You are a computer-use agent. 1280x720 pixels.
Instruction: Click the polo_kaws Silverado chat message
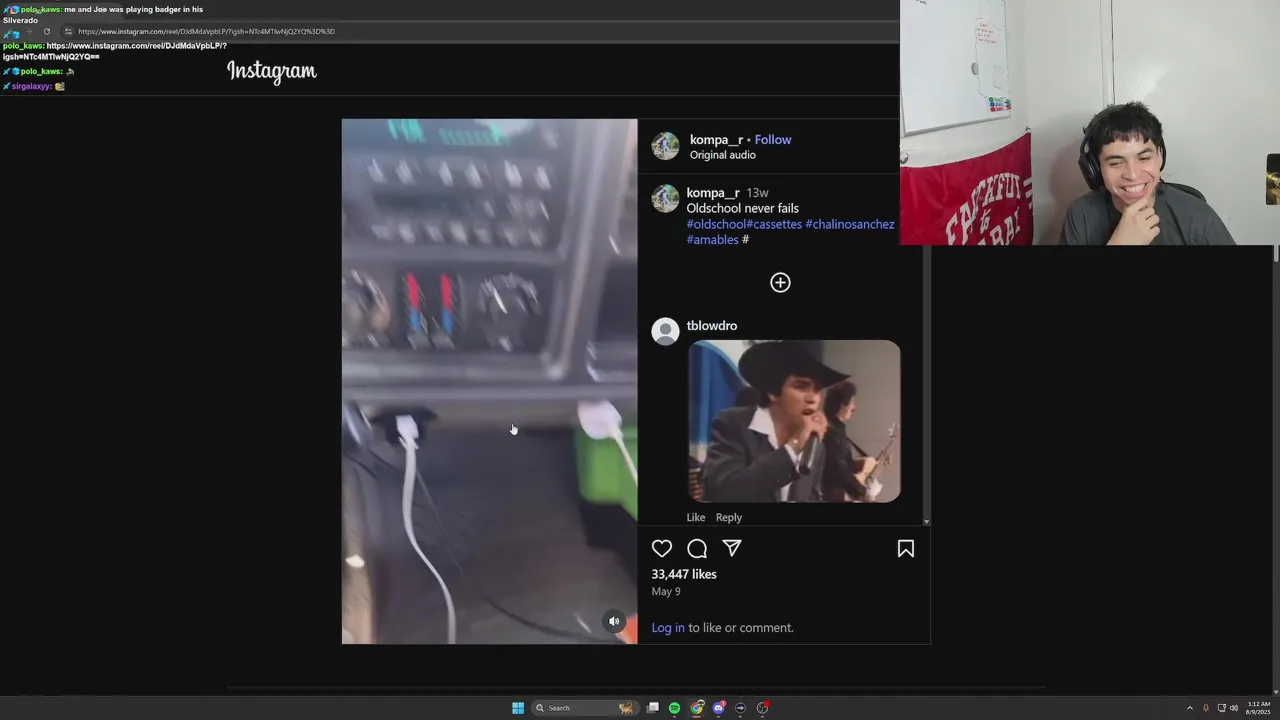tap(104, 15)
